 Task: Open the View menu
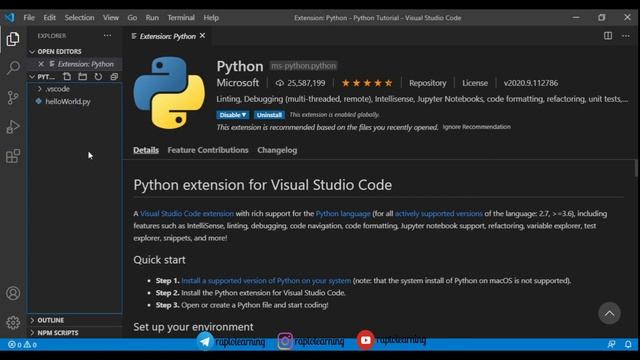tap(111, 18)
